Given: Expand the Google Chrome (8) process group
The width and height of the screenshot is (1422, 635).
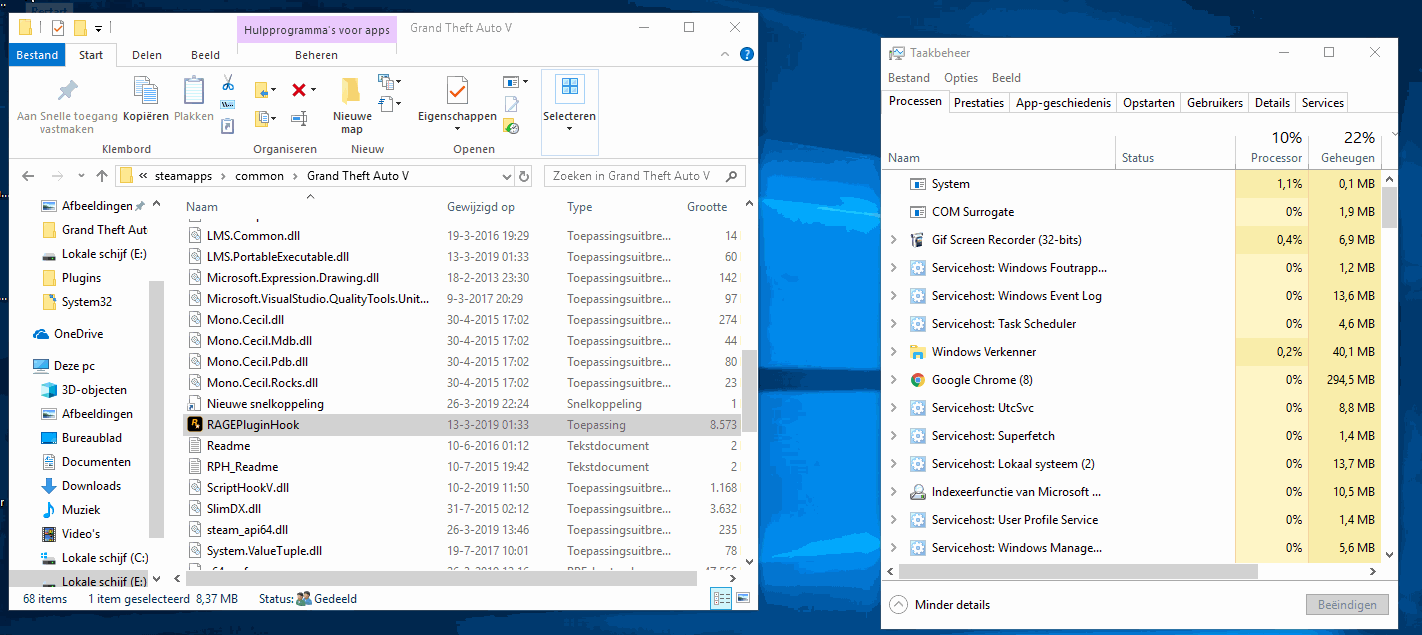Looking at the screenshot, I should (893, 380).
